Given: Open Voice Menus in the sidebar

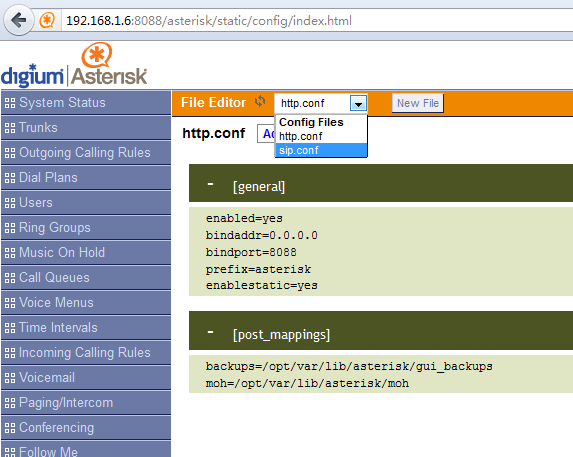Looking at the screenshot, I should point(86,302).
